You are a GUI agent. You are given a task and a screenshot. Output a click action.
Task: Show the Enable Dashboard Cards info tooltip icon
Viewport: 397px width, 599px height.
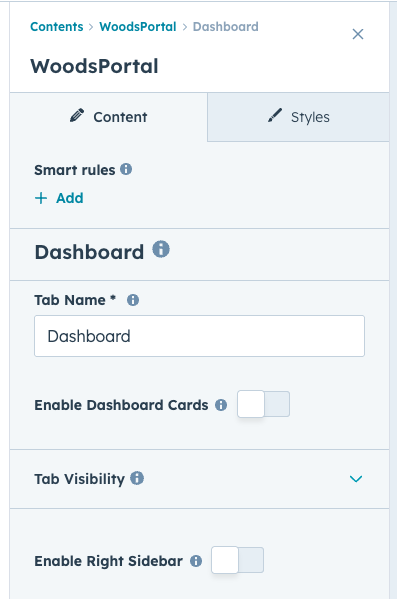(221, 405)
